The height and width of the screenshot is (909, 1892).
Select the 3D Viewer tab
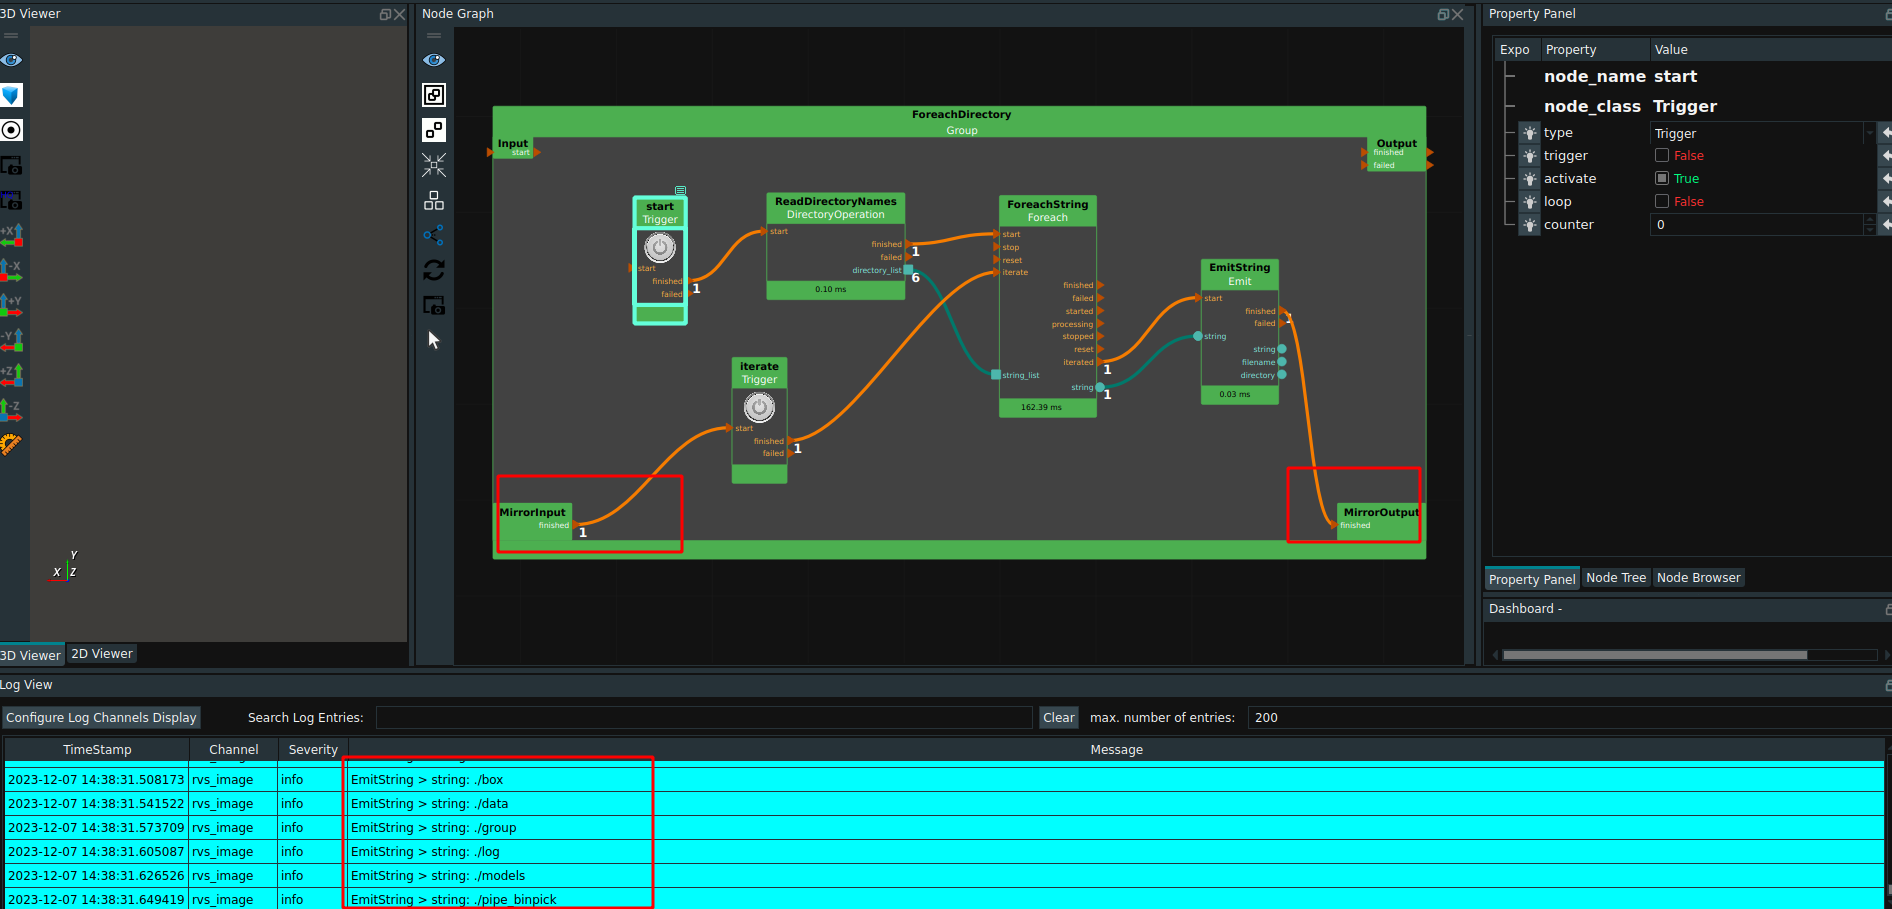[31, 655]
